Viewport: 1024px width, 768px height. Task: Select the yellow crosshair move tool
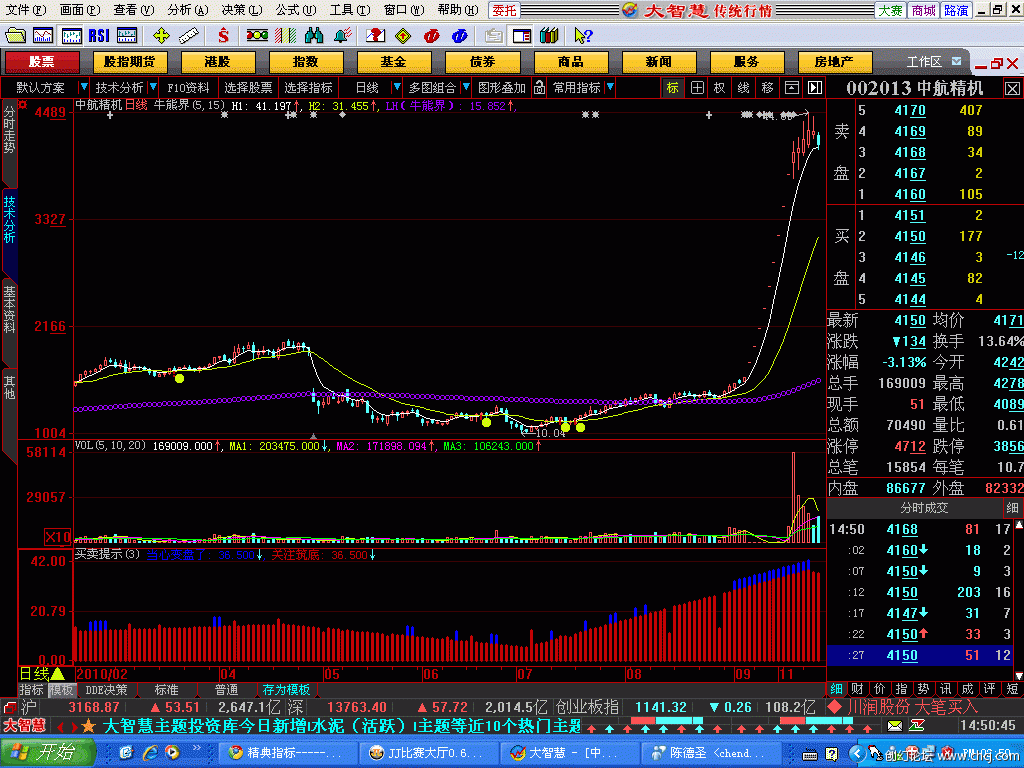[161, 35]
